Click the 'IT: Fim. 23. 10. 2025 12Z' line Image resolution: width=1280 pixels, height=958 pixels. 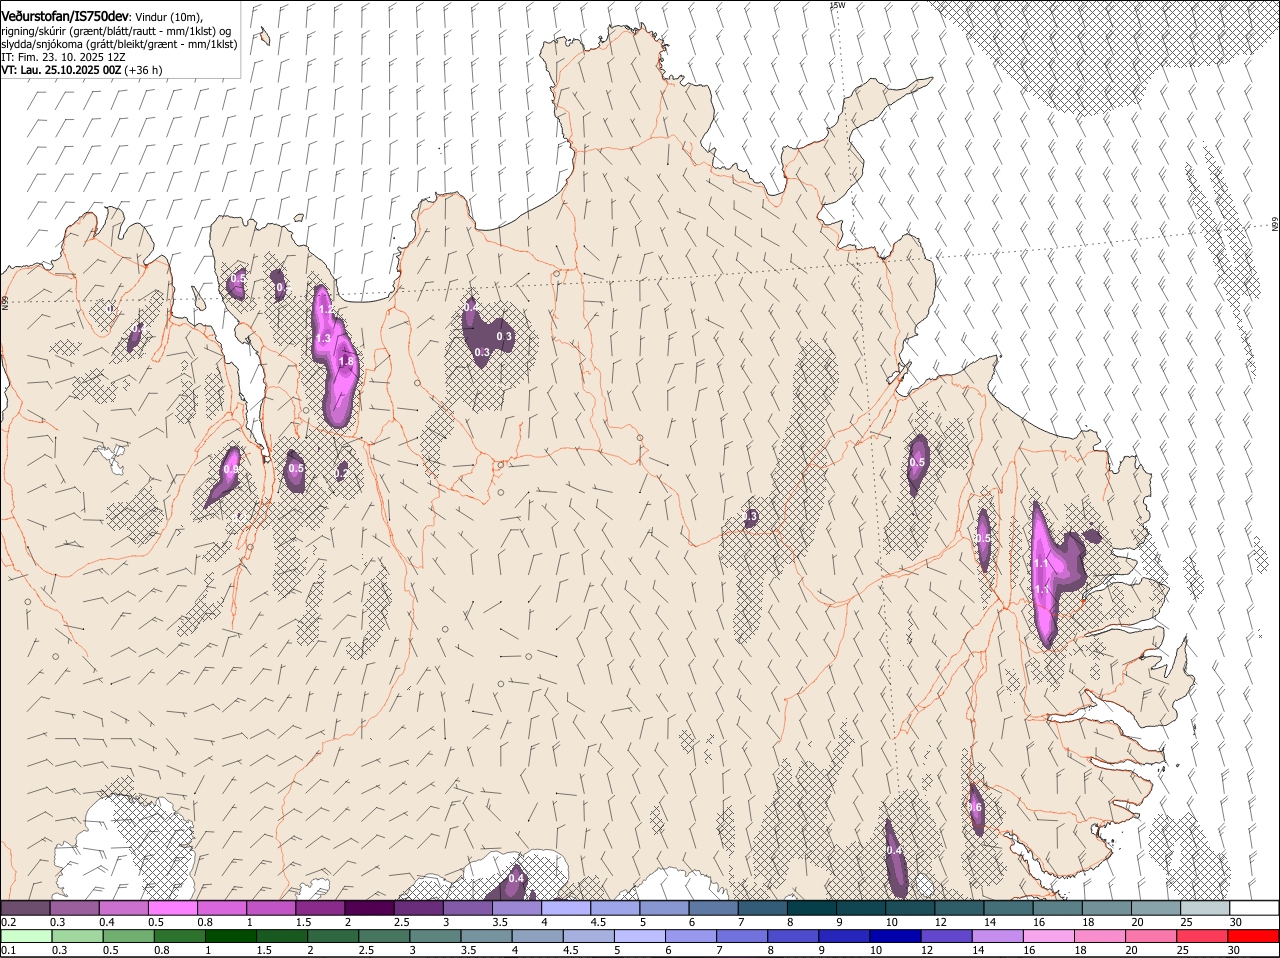[x=63, y=58]
